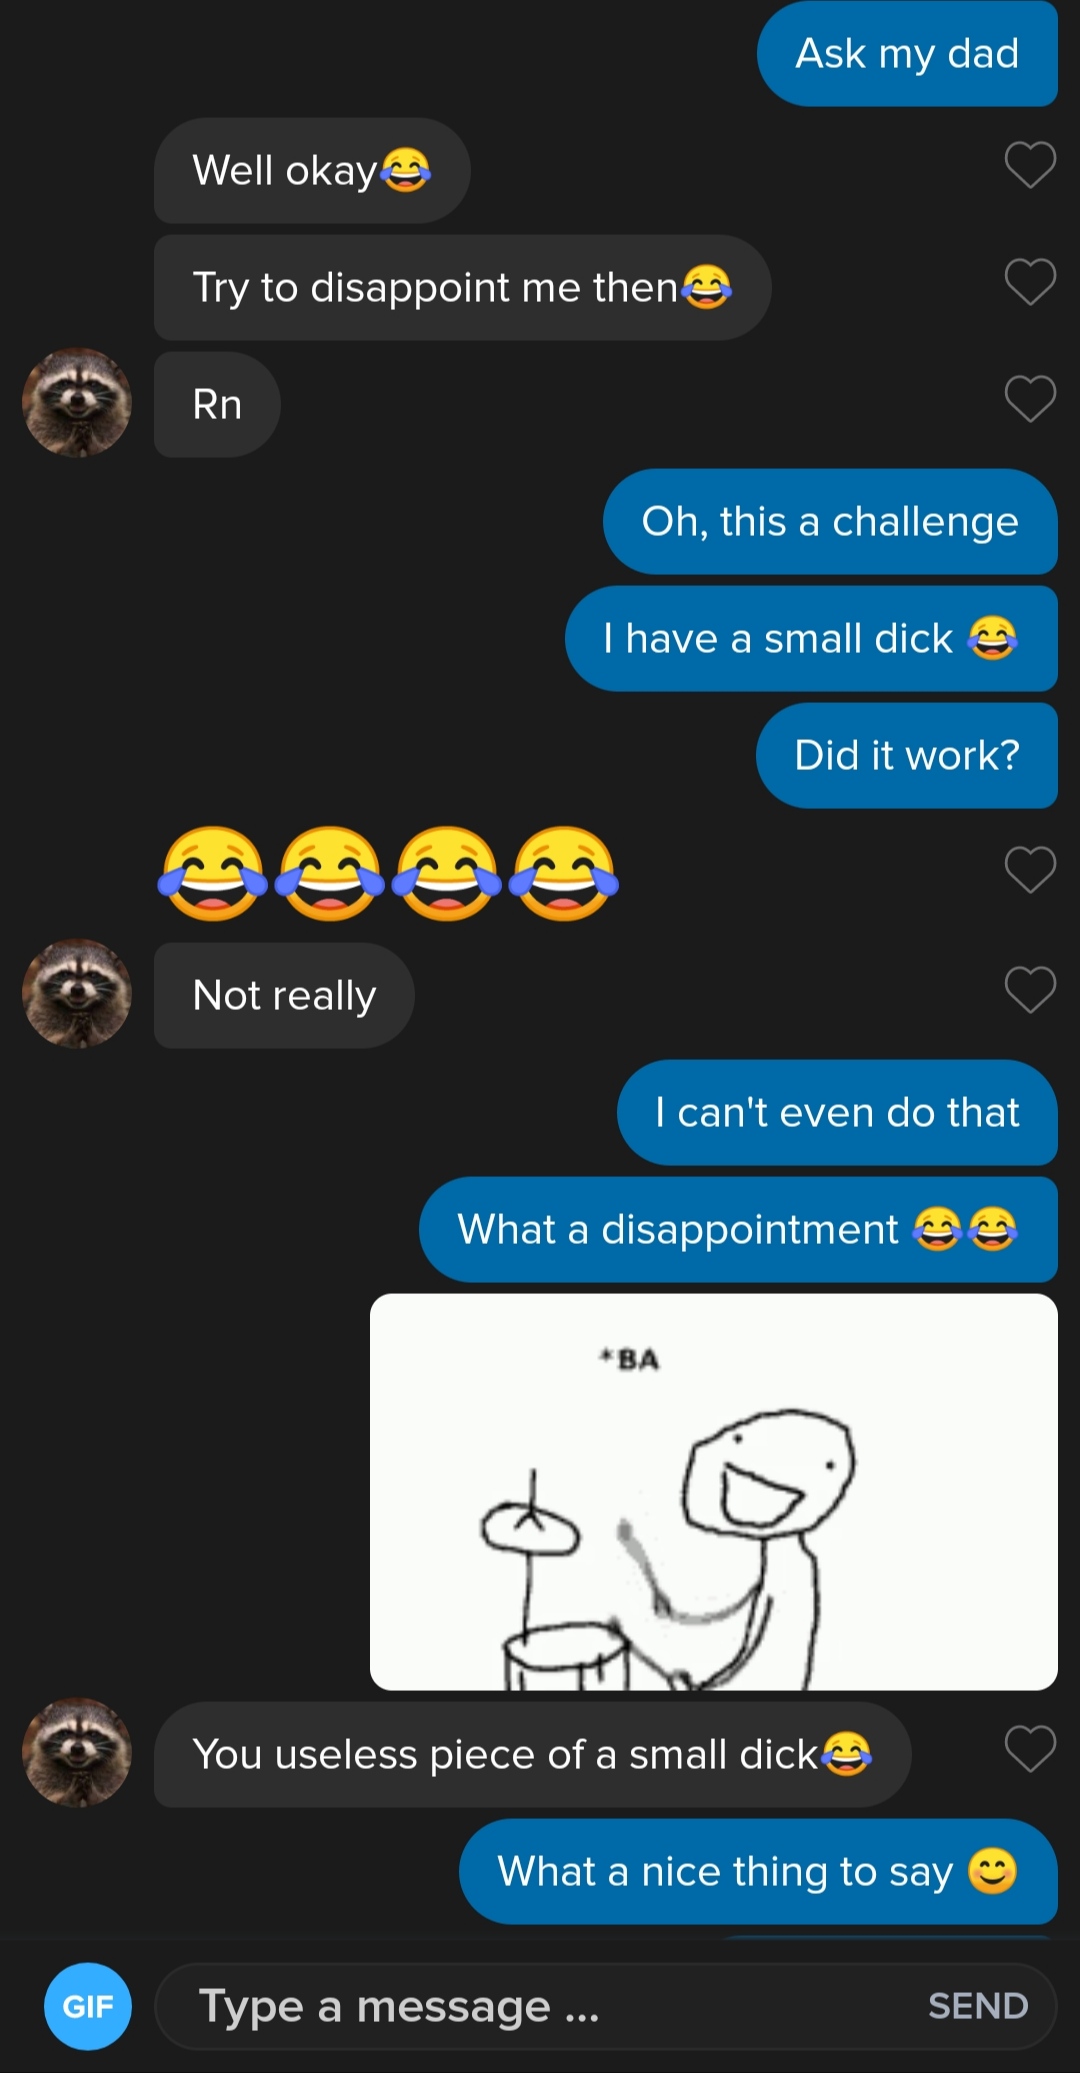Heart the "Rn" message
Screen dimensions: 1080x2073
pos(1030,399)
